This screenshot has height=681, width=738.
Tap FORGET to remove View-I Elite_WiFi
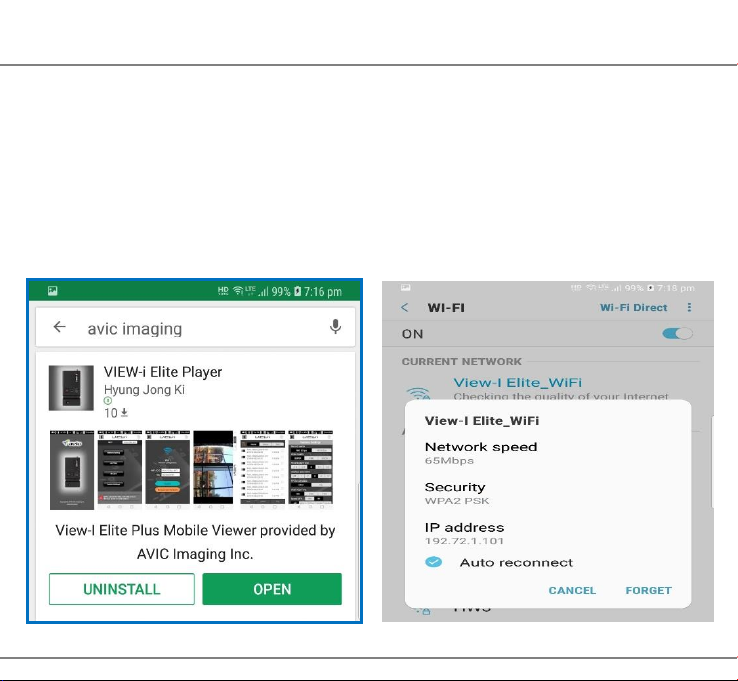pyautogui.click(x=648, y=590)
